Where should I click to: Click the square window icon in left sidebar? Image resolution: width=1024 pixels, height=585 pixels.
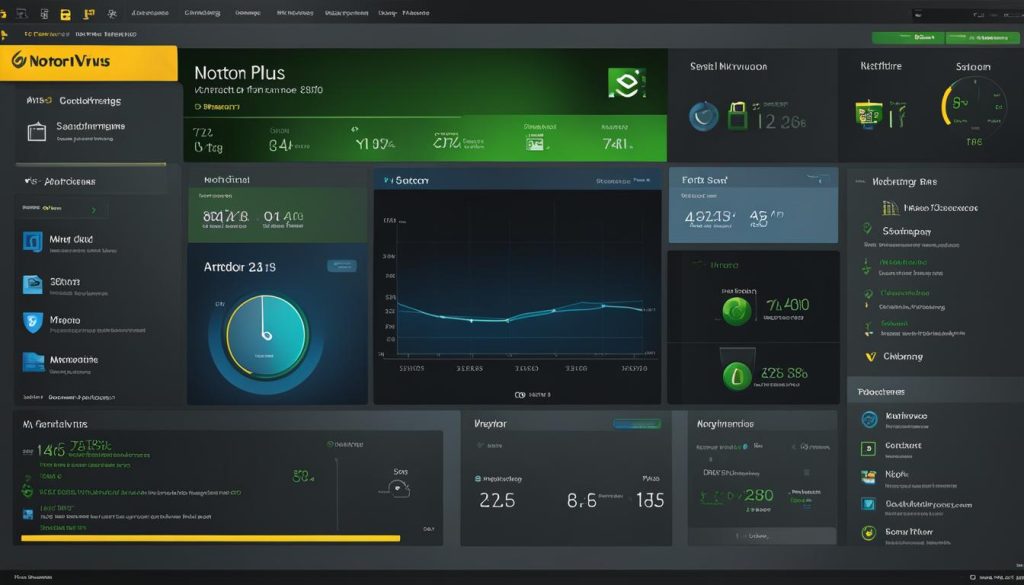point(37,131)
